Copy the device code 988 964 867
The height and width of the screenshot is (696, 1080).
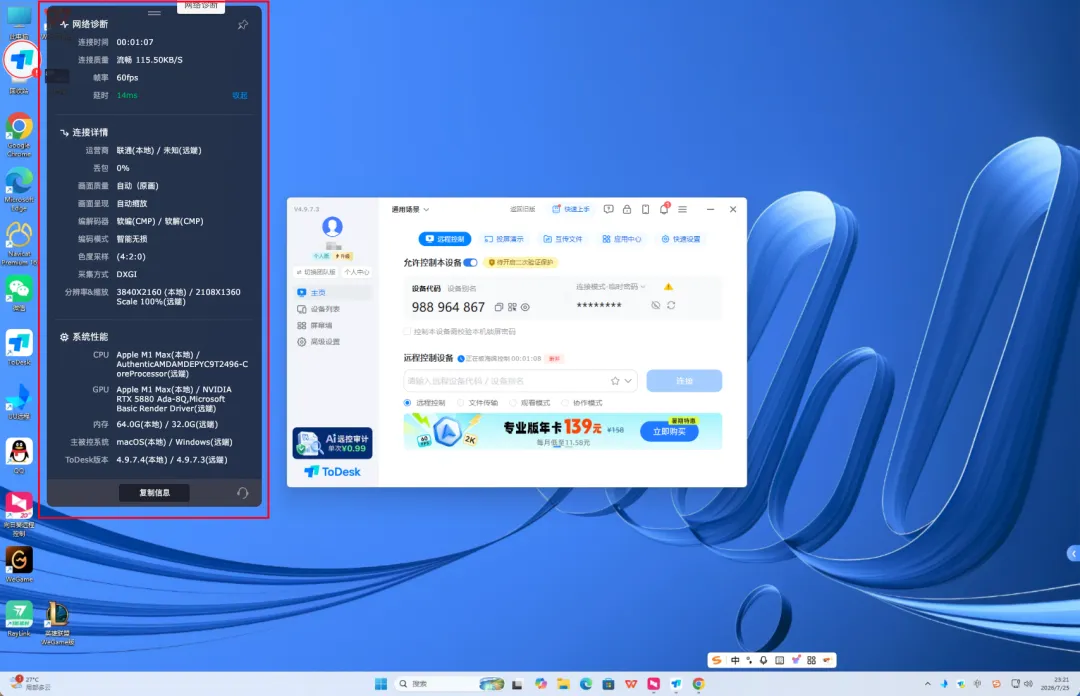(x=499, y=307)
